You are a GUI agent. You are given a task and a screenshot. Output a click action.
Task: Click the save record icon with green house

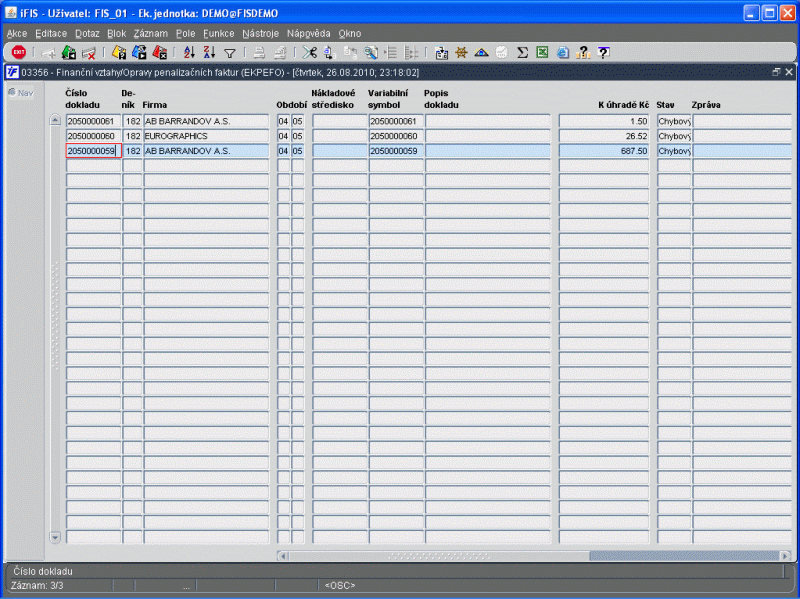click(69, 52)
